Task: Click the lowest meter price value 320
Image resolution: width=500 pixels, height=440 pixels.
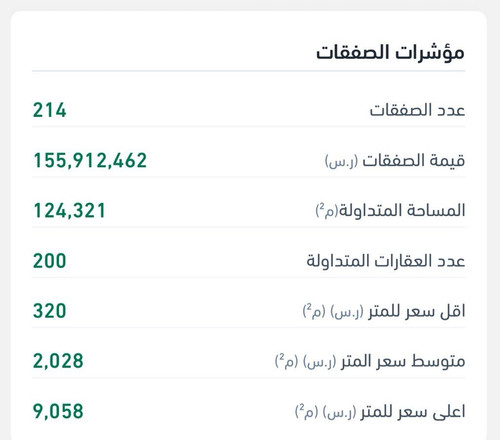Action: [50, 311]
